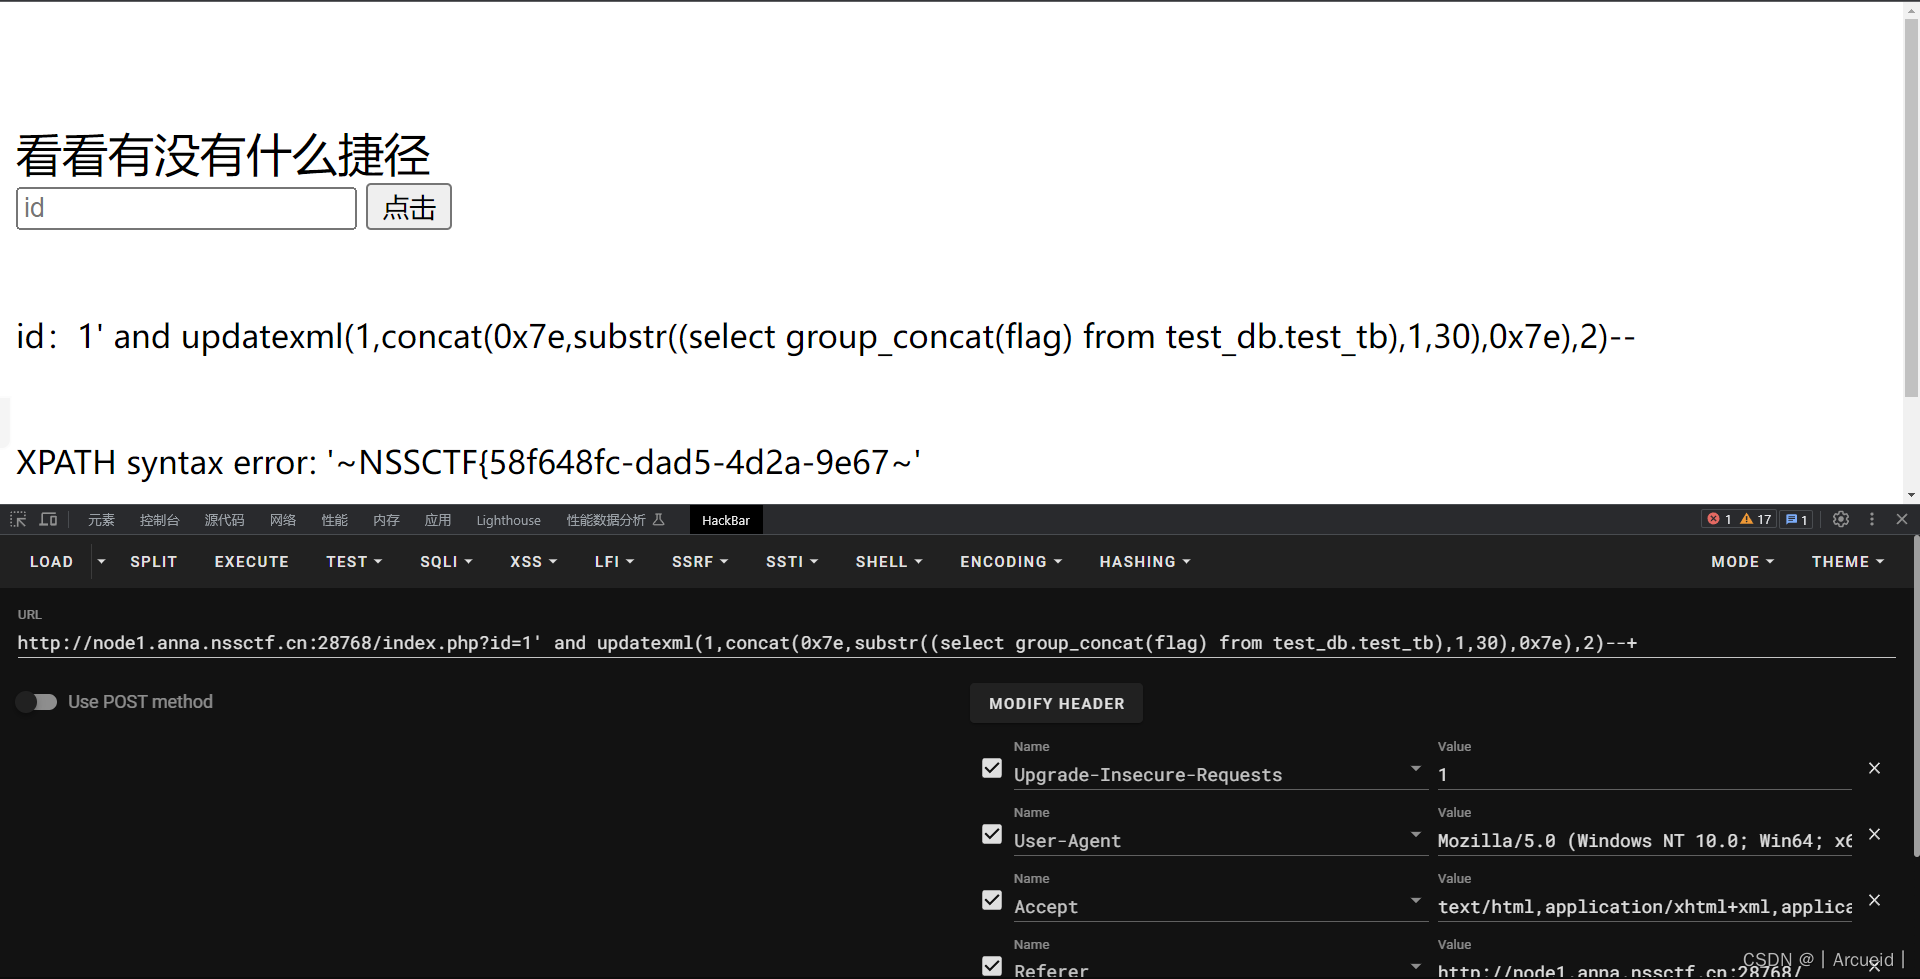Open the SSRF dropdown menu
The width and height of the screenshot is (1920, 979).
[700, 562]
